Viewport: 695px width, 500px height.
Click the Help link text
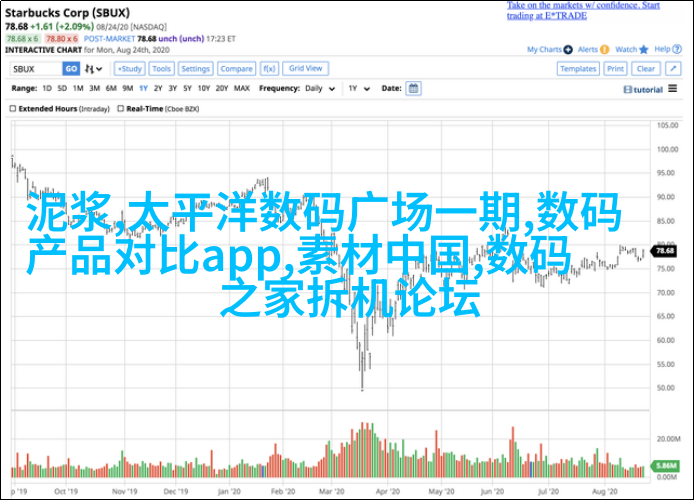tap(662, 49)
